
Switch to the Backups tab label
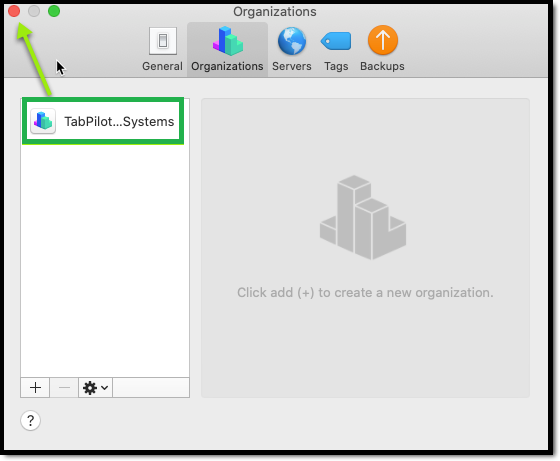[x=382, y=66]
